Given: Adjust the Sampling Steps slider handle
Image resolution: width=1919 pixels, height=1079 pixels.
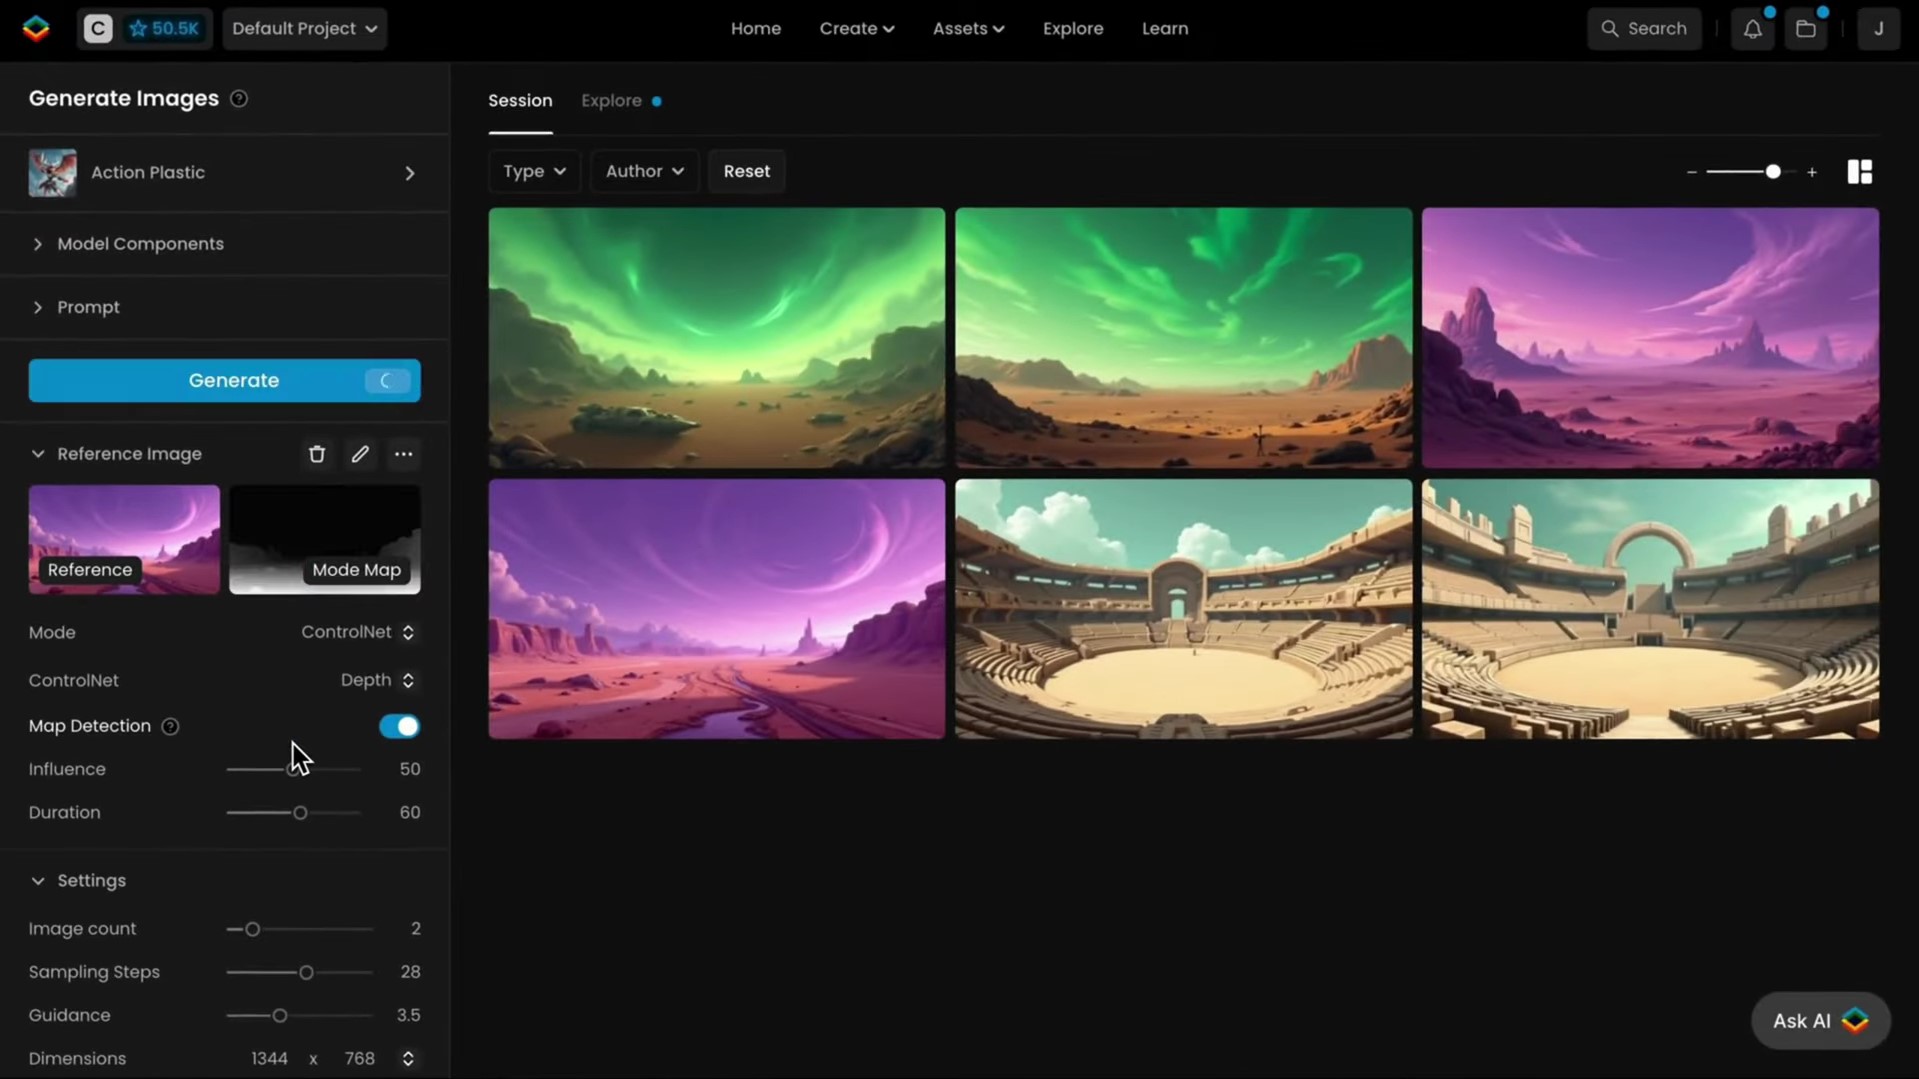Looking at the screenshot, I should pyautogui.click(x=306, y=972).
